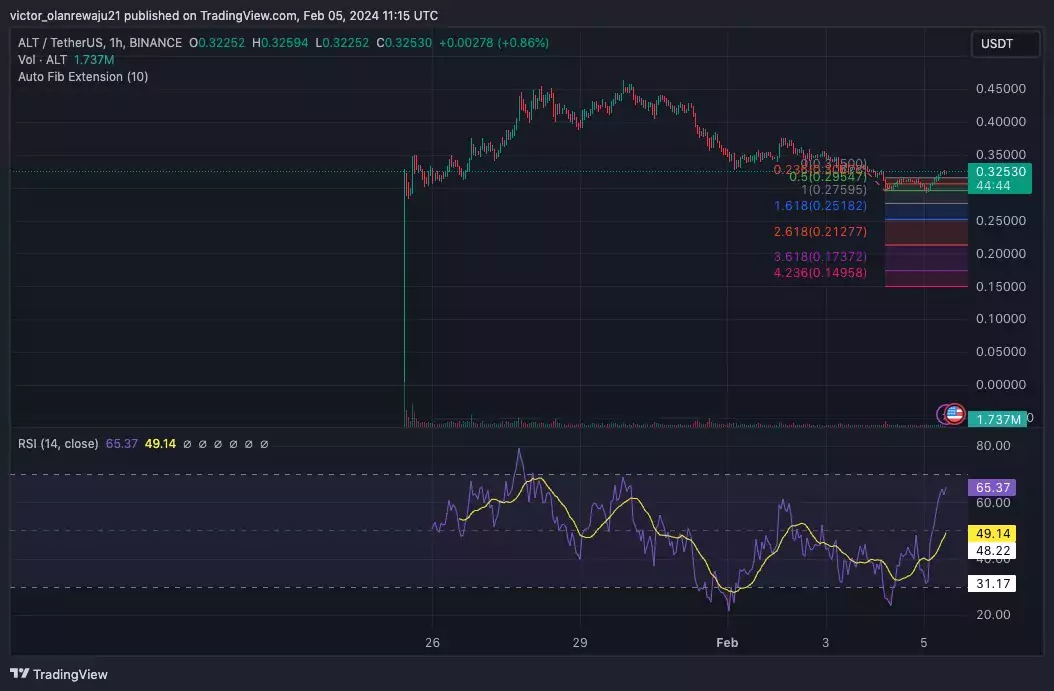Click the purple 65.37 RSI value tag
Screen dimensions: 1054x691
991,487
